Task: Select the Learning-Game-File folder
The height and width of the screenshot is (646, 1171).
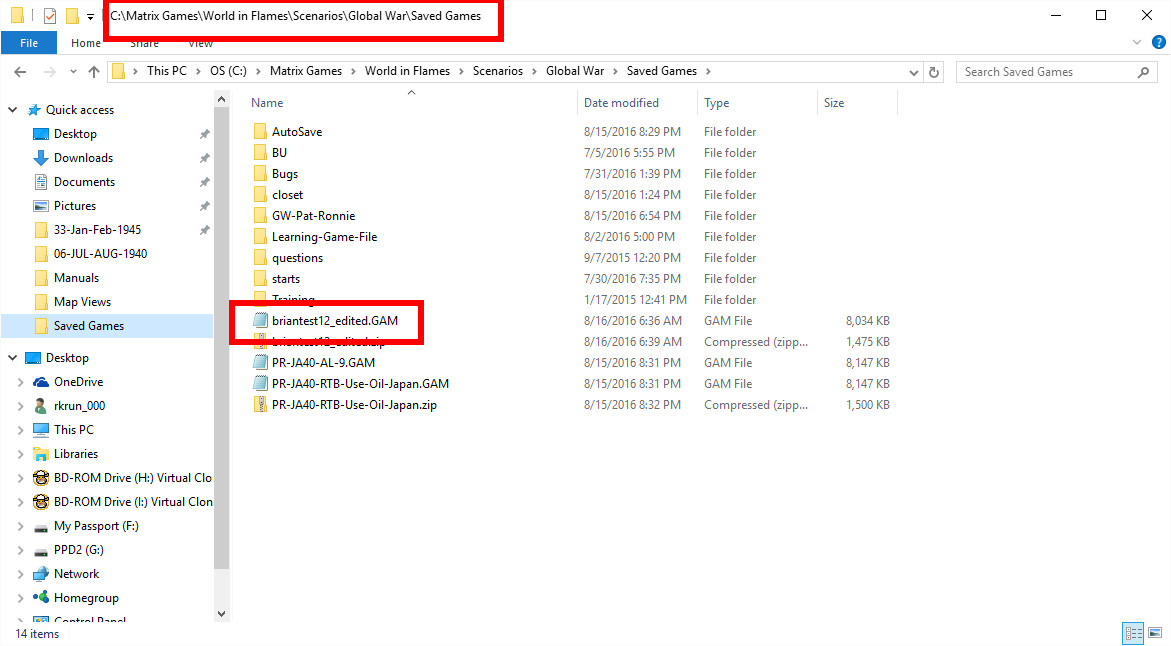Action: pyautogui.click(x=324, y=236)
